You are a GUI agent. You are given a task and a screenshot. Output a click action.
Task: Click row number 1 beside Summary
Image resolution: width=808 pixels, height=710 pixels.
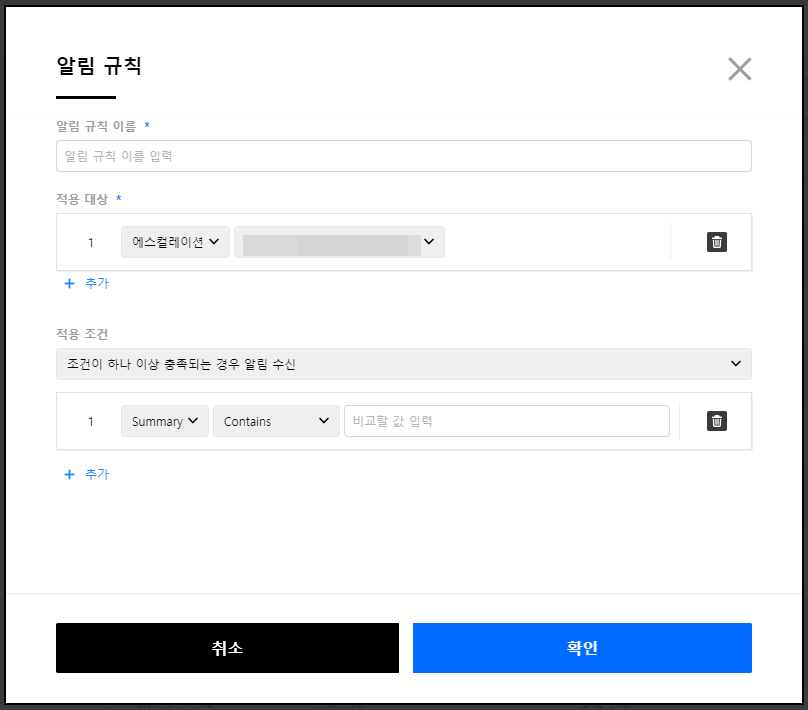pyautogui.click(x=90, y=421)
